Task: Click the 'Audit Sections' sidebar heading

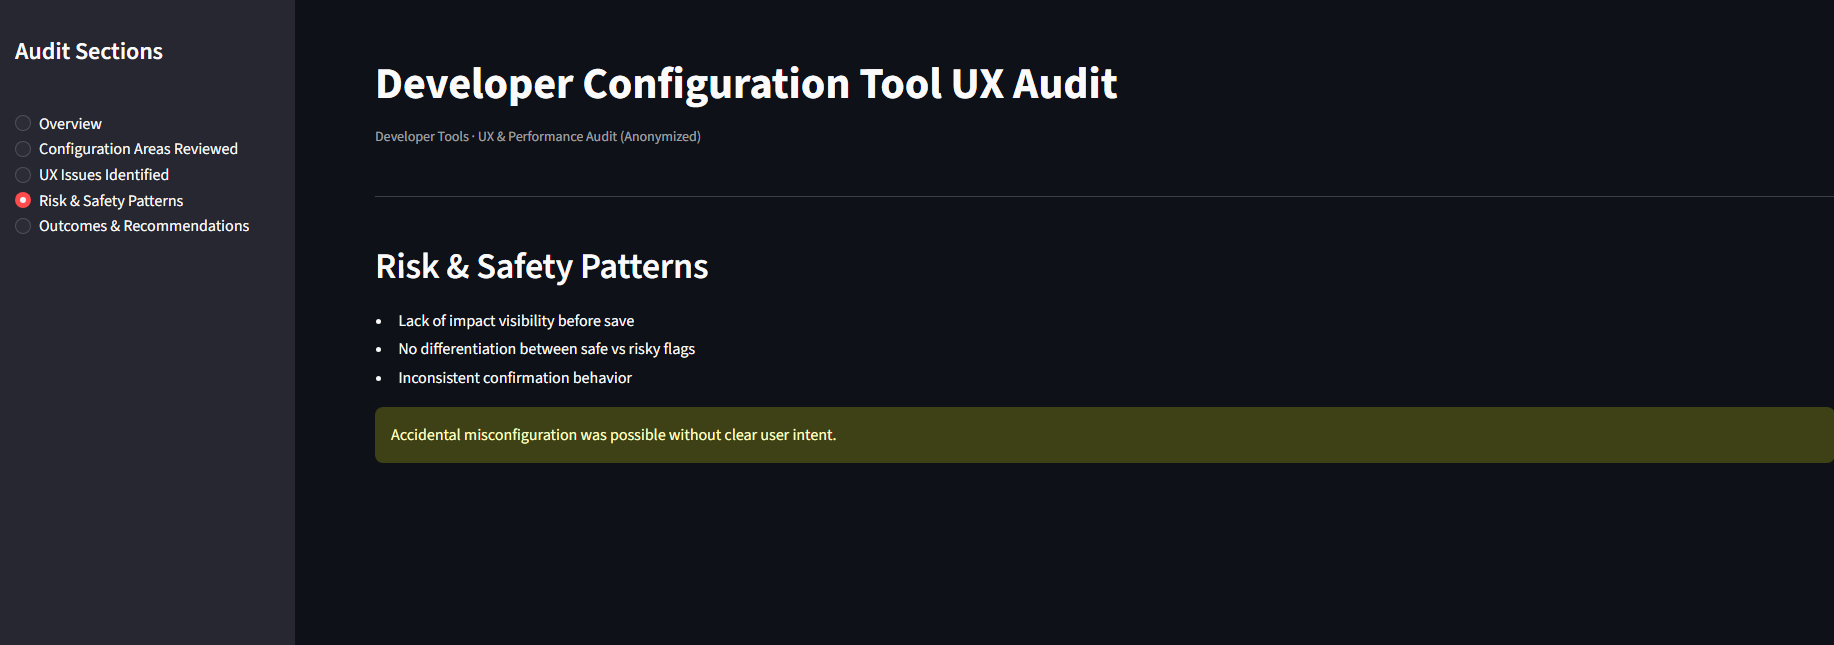Action: [89, 52]
